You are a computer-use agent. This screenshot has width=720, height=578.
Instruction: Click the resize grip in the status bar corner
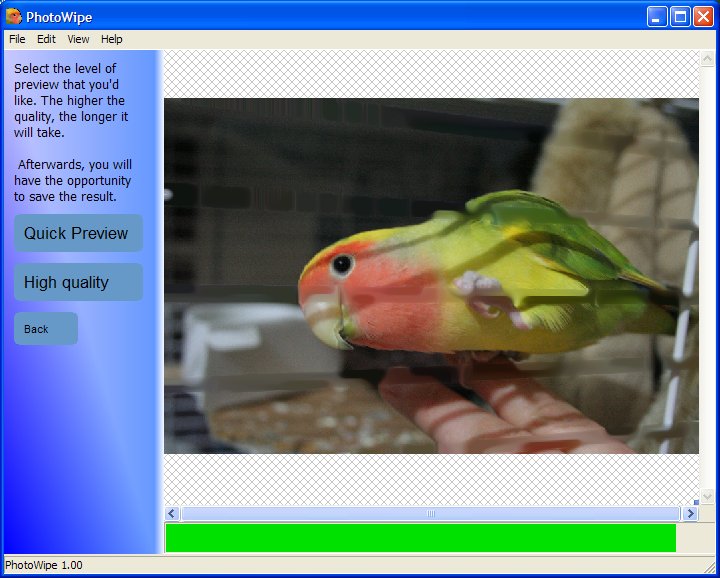[710, 566]
